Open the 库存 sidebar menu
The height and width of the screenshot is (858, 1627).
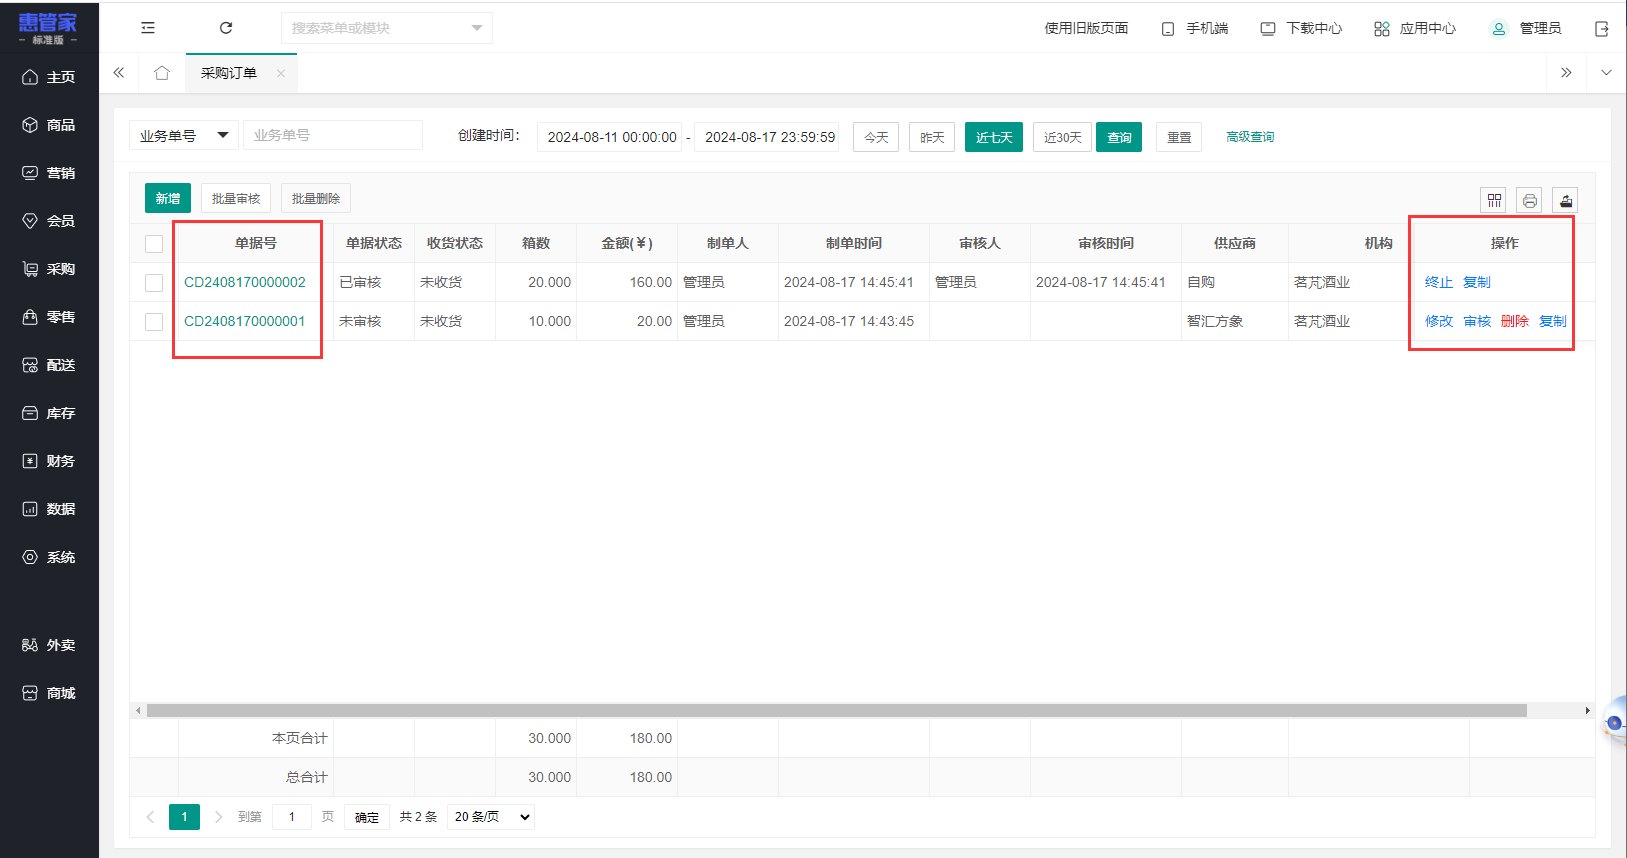49,413
